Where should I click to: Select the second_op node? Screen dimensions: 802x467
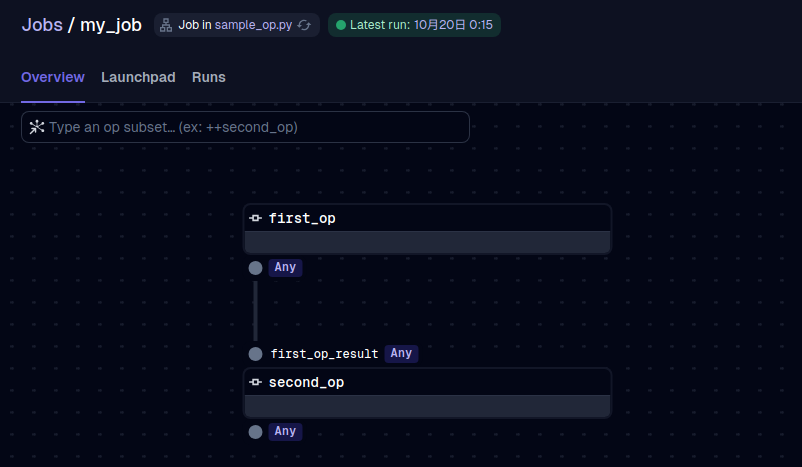(x=428, y=393)
